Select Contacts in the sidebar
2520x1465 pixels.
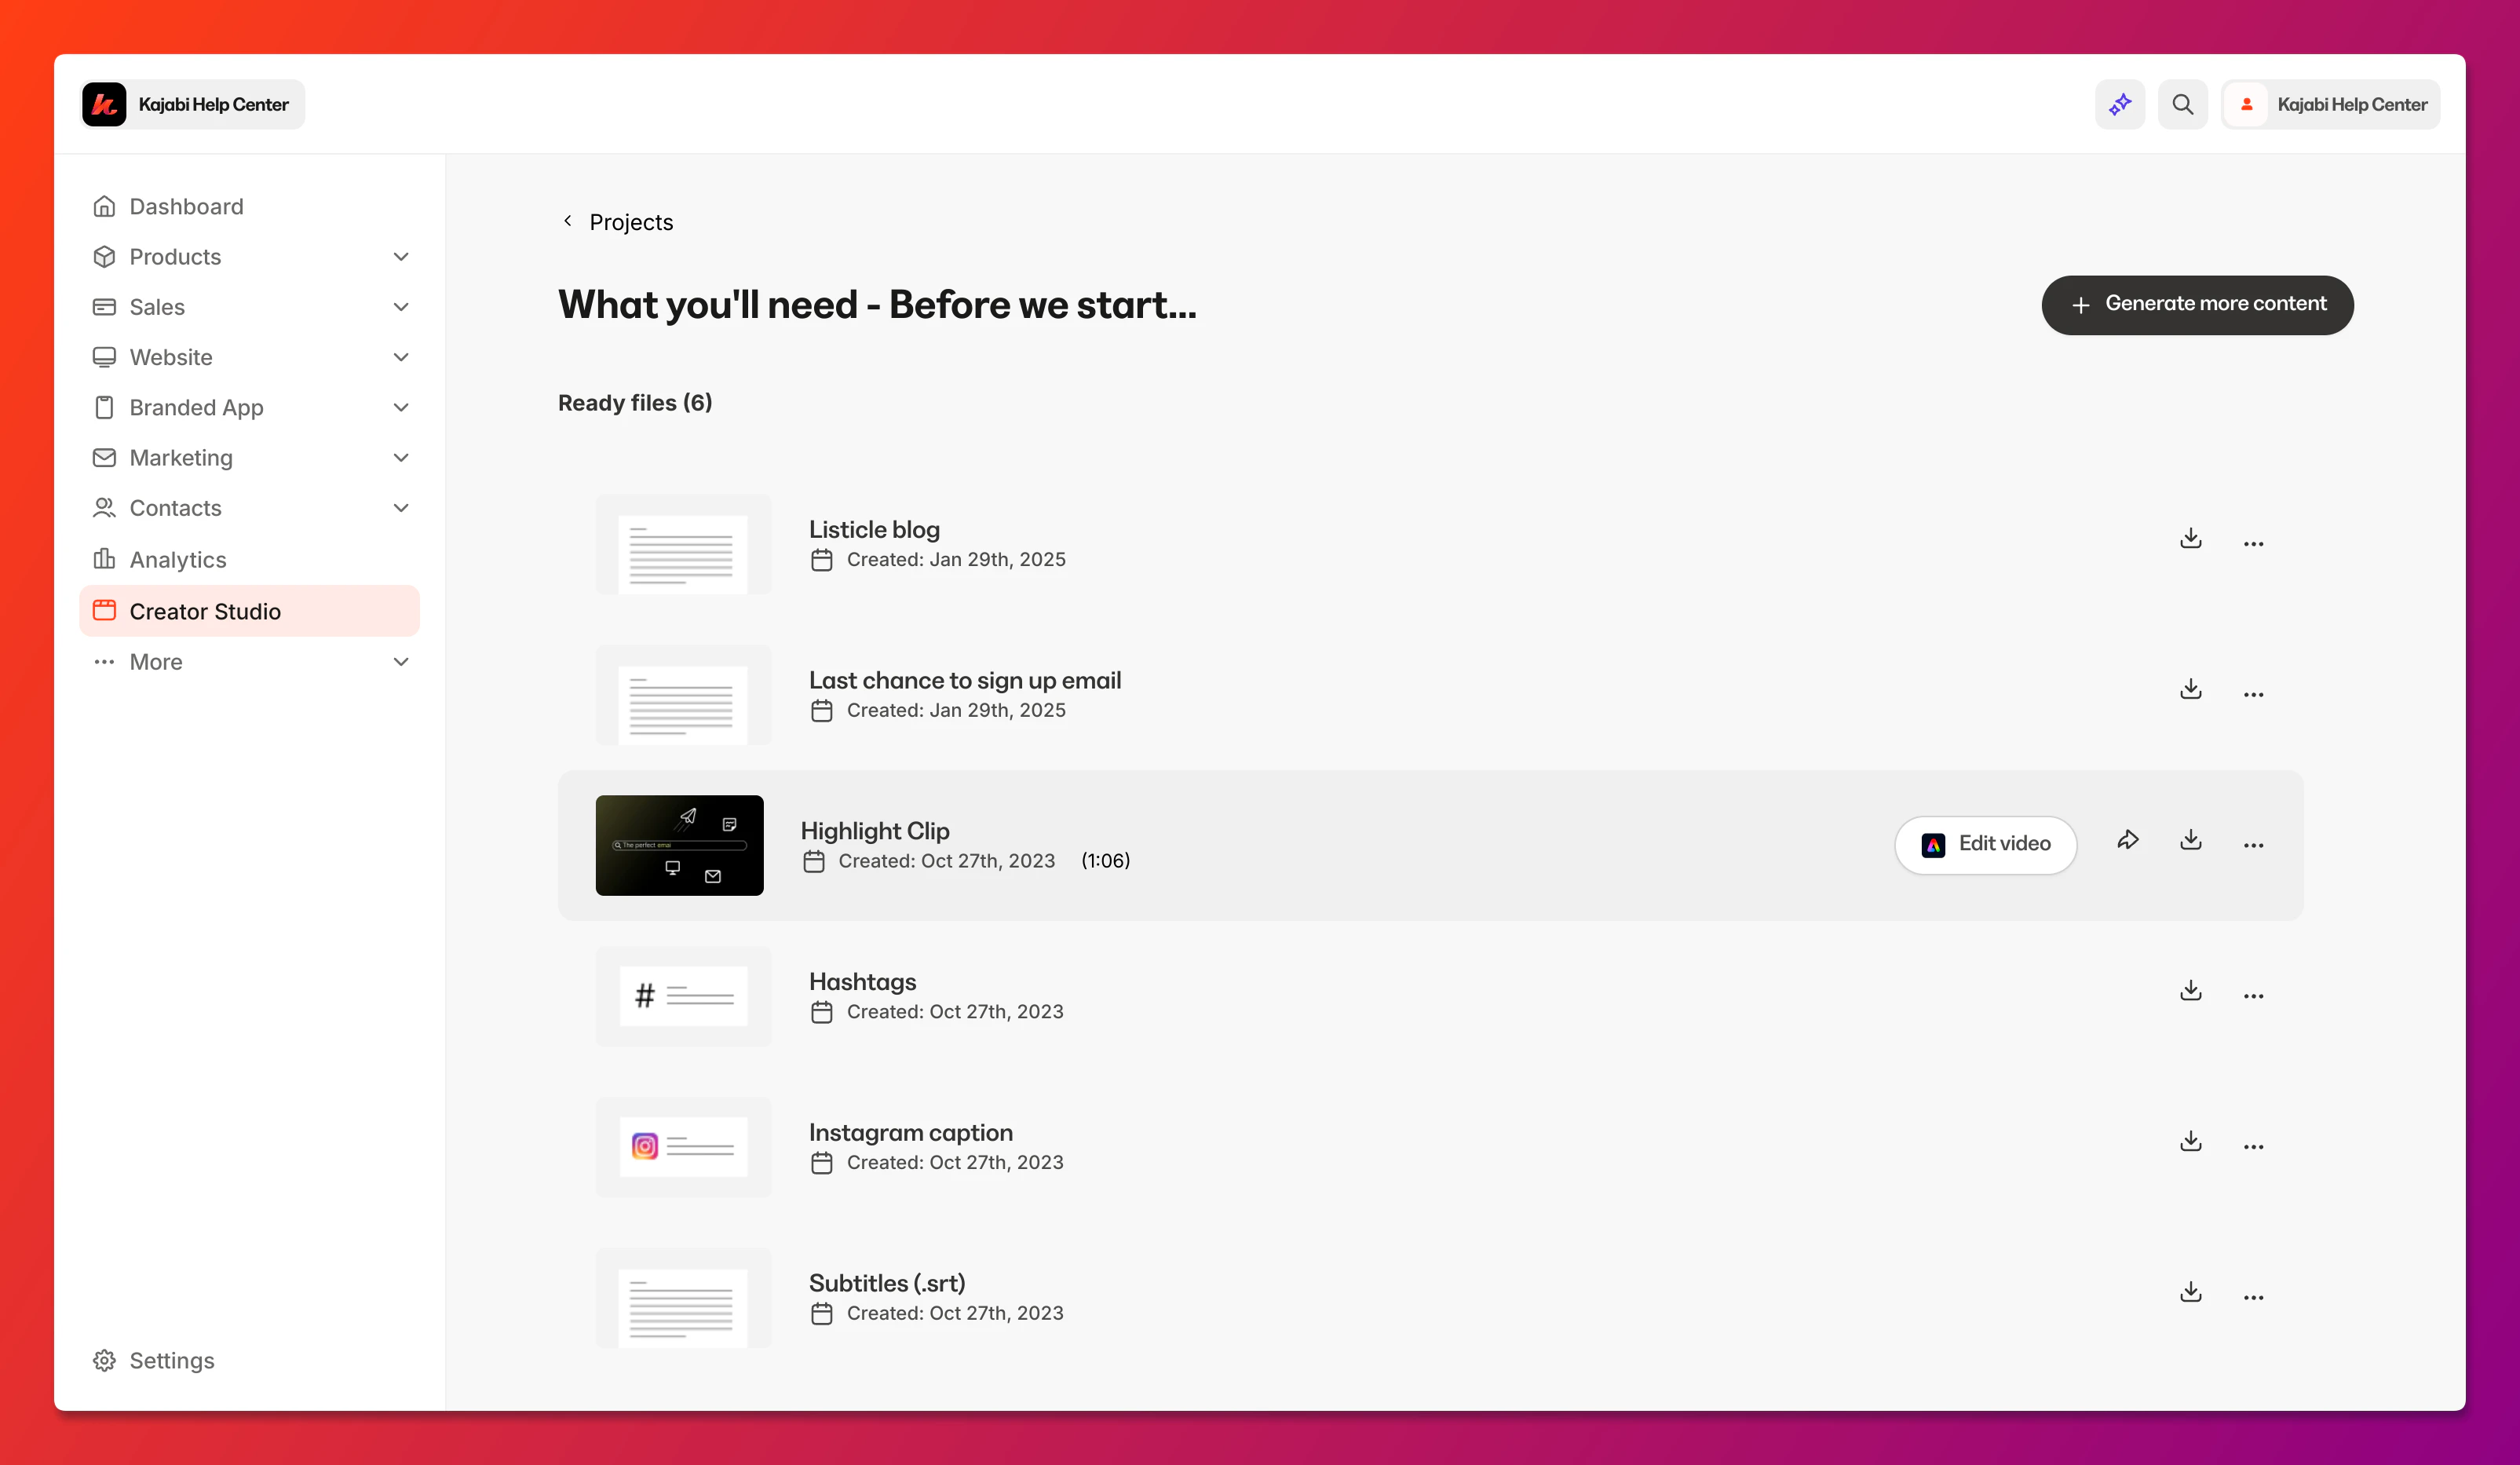tap(175, 508)
